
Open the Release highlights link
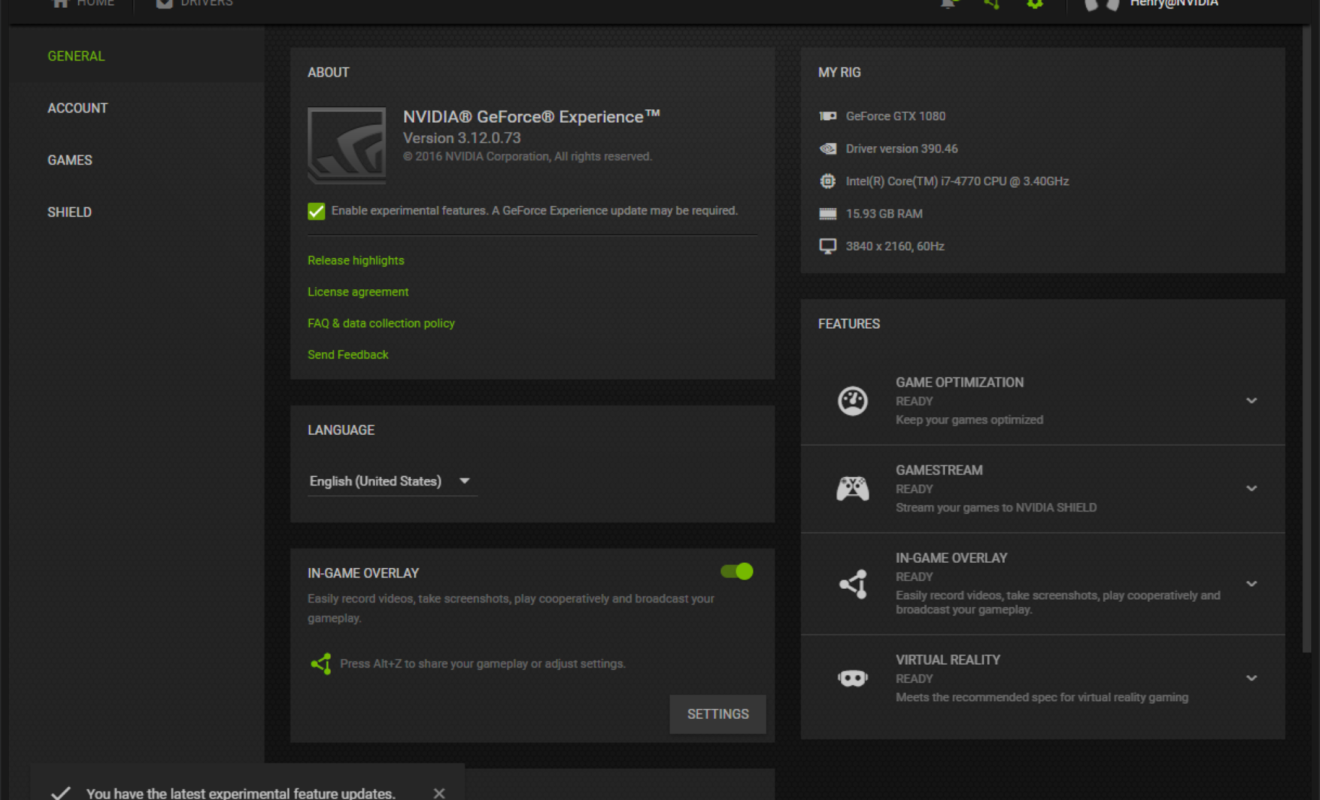[x=356, y=260]
